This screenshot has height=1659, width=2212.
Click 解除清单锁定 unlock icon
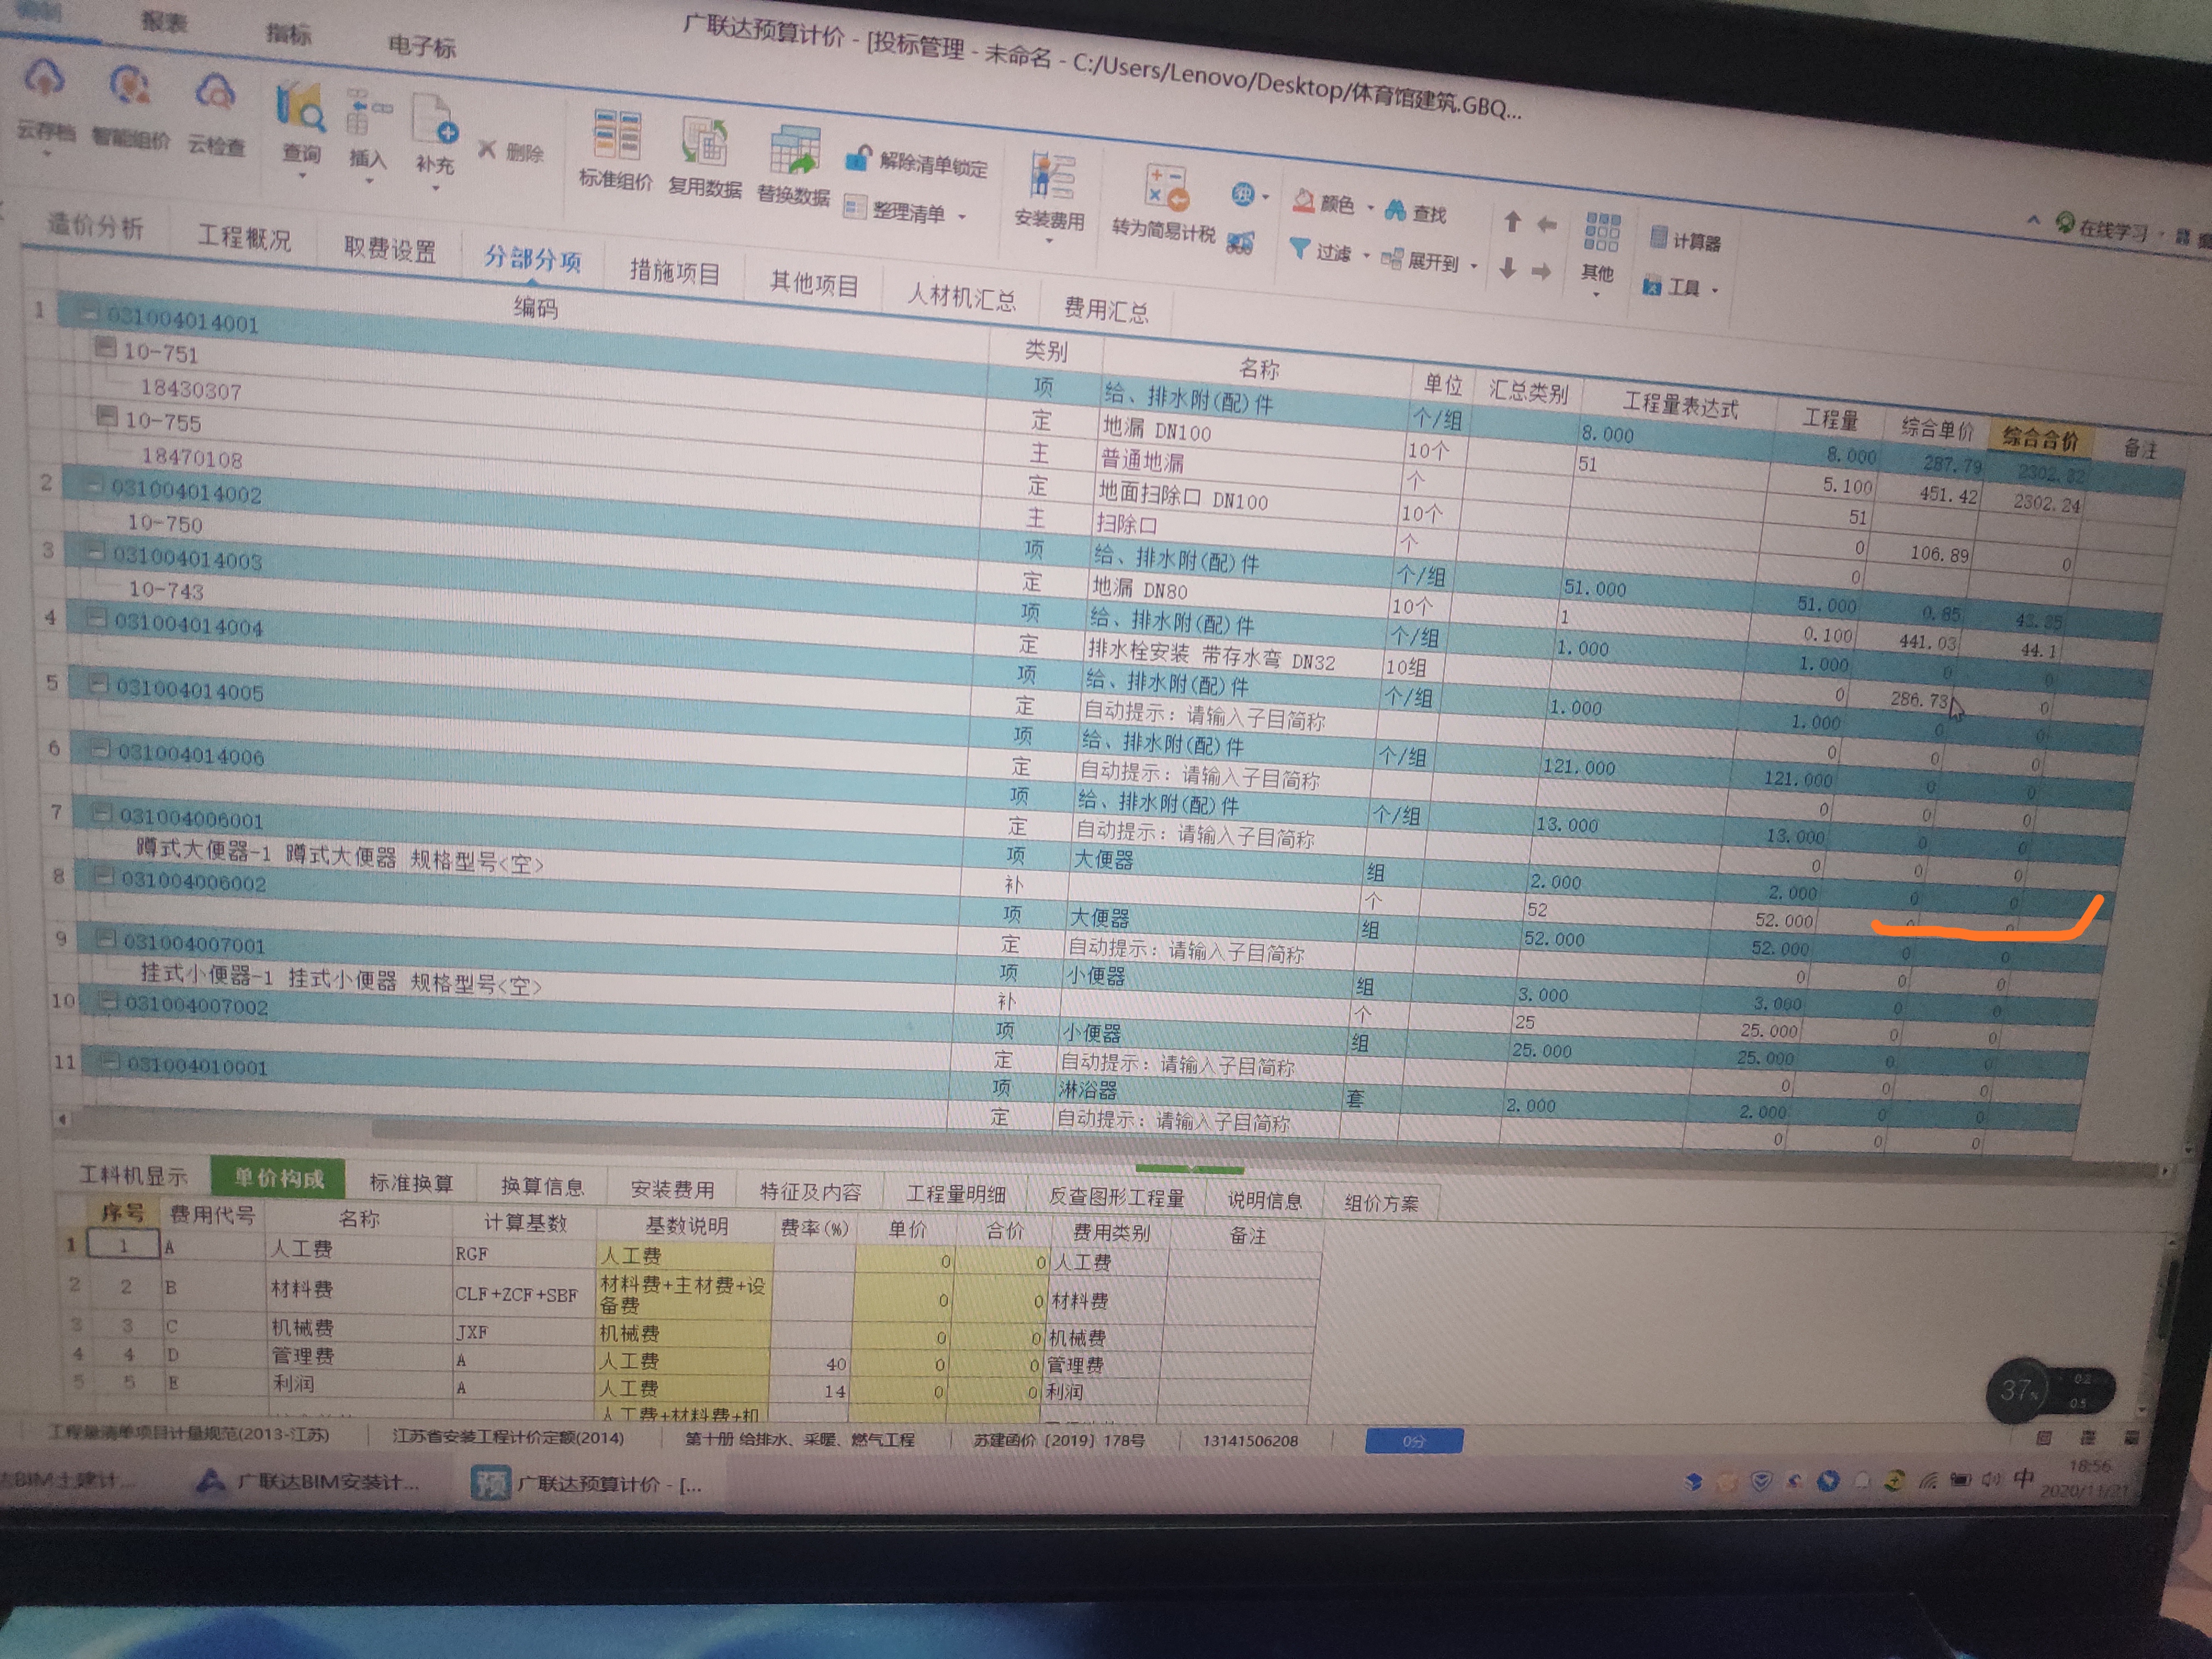click(x=858, y=159)
